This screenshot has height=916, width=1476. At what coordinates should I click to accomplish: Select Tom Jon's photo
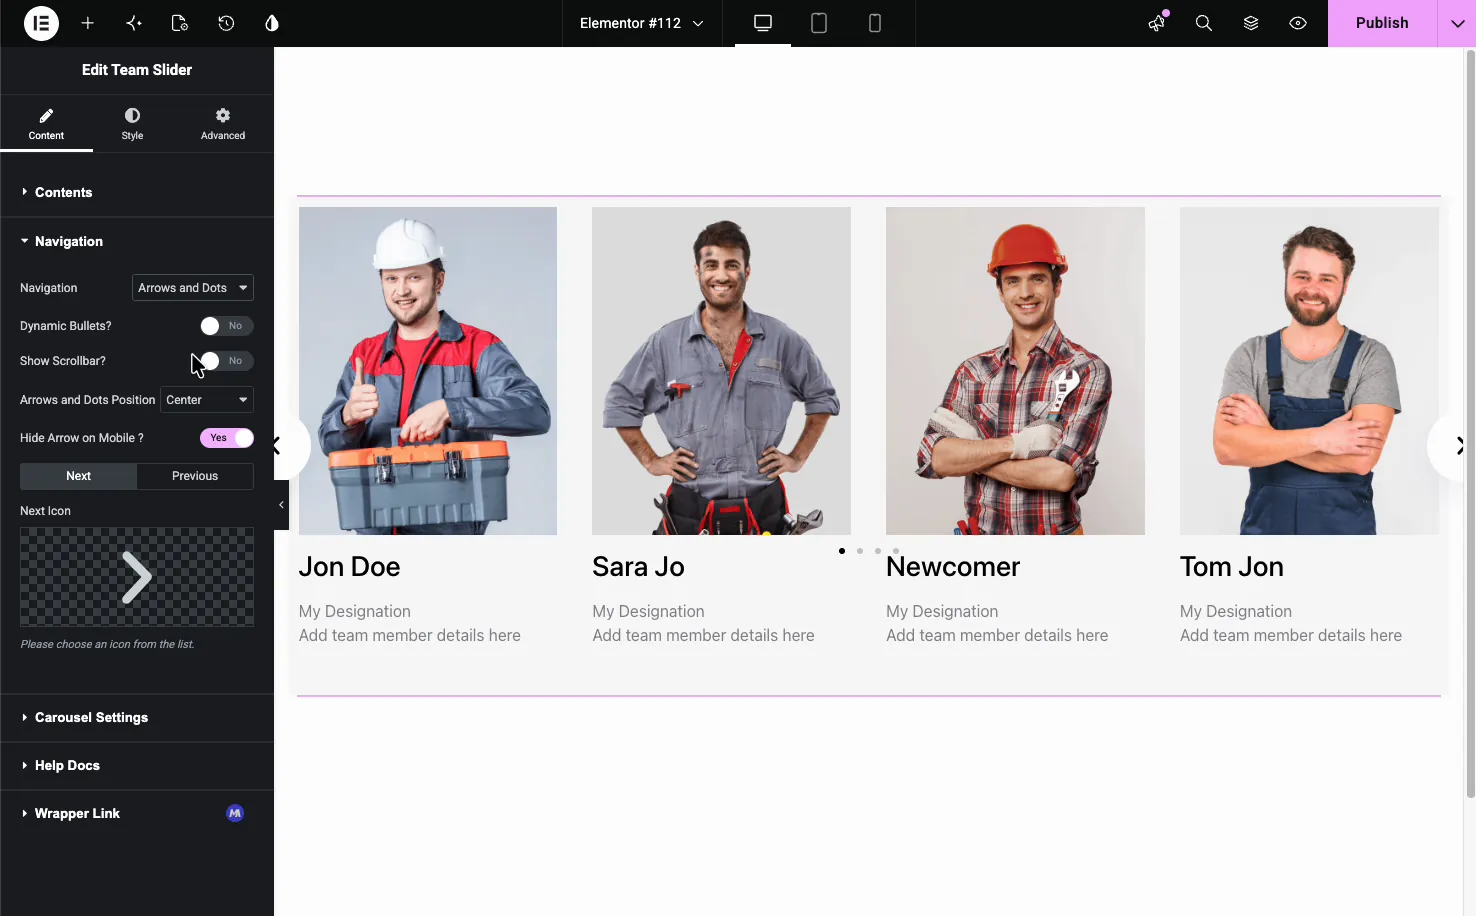(1309, 371)
